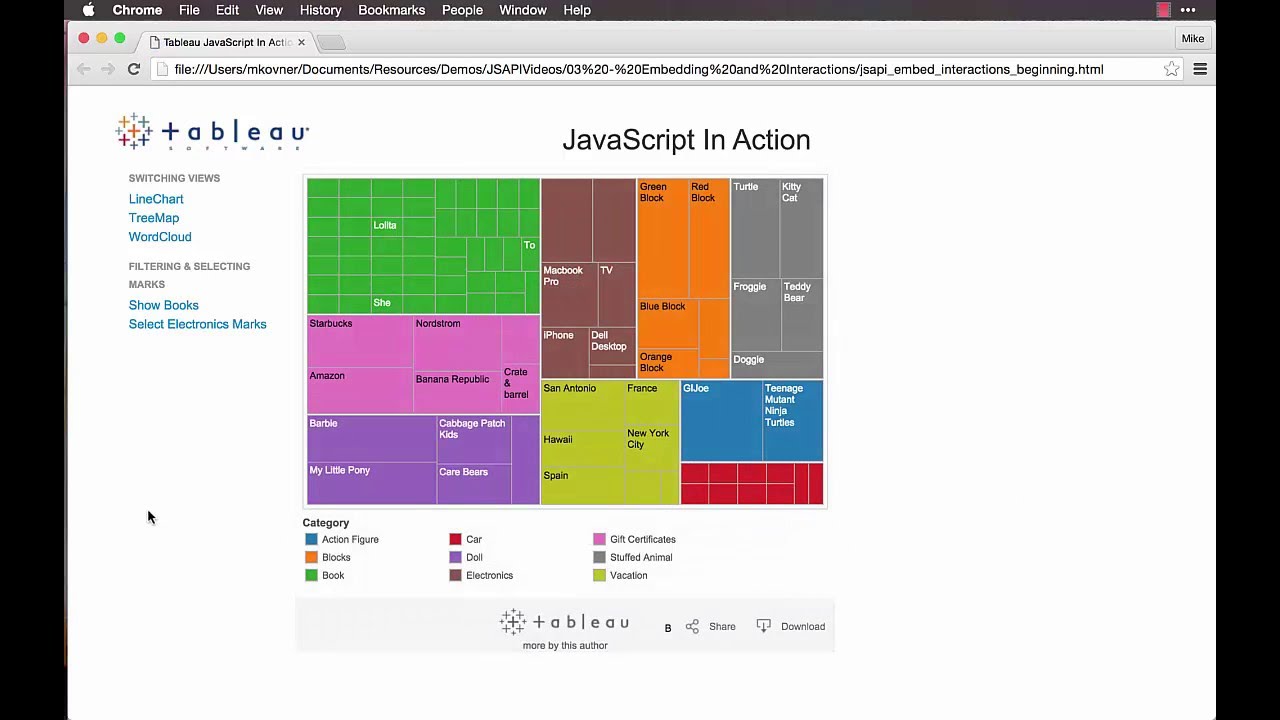Viewport: 1280px width, 720px height.
Task: Reload the page with refresh icon
Action: [x=133, y=69]
